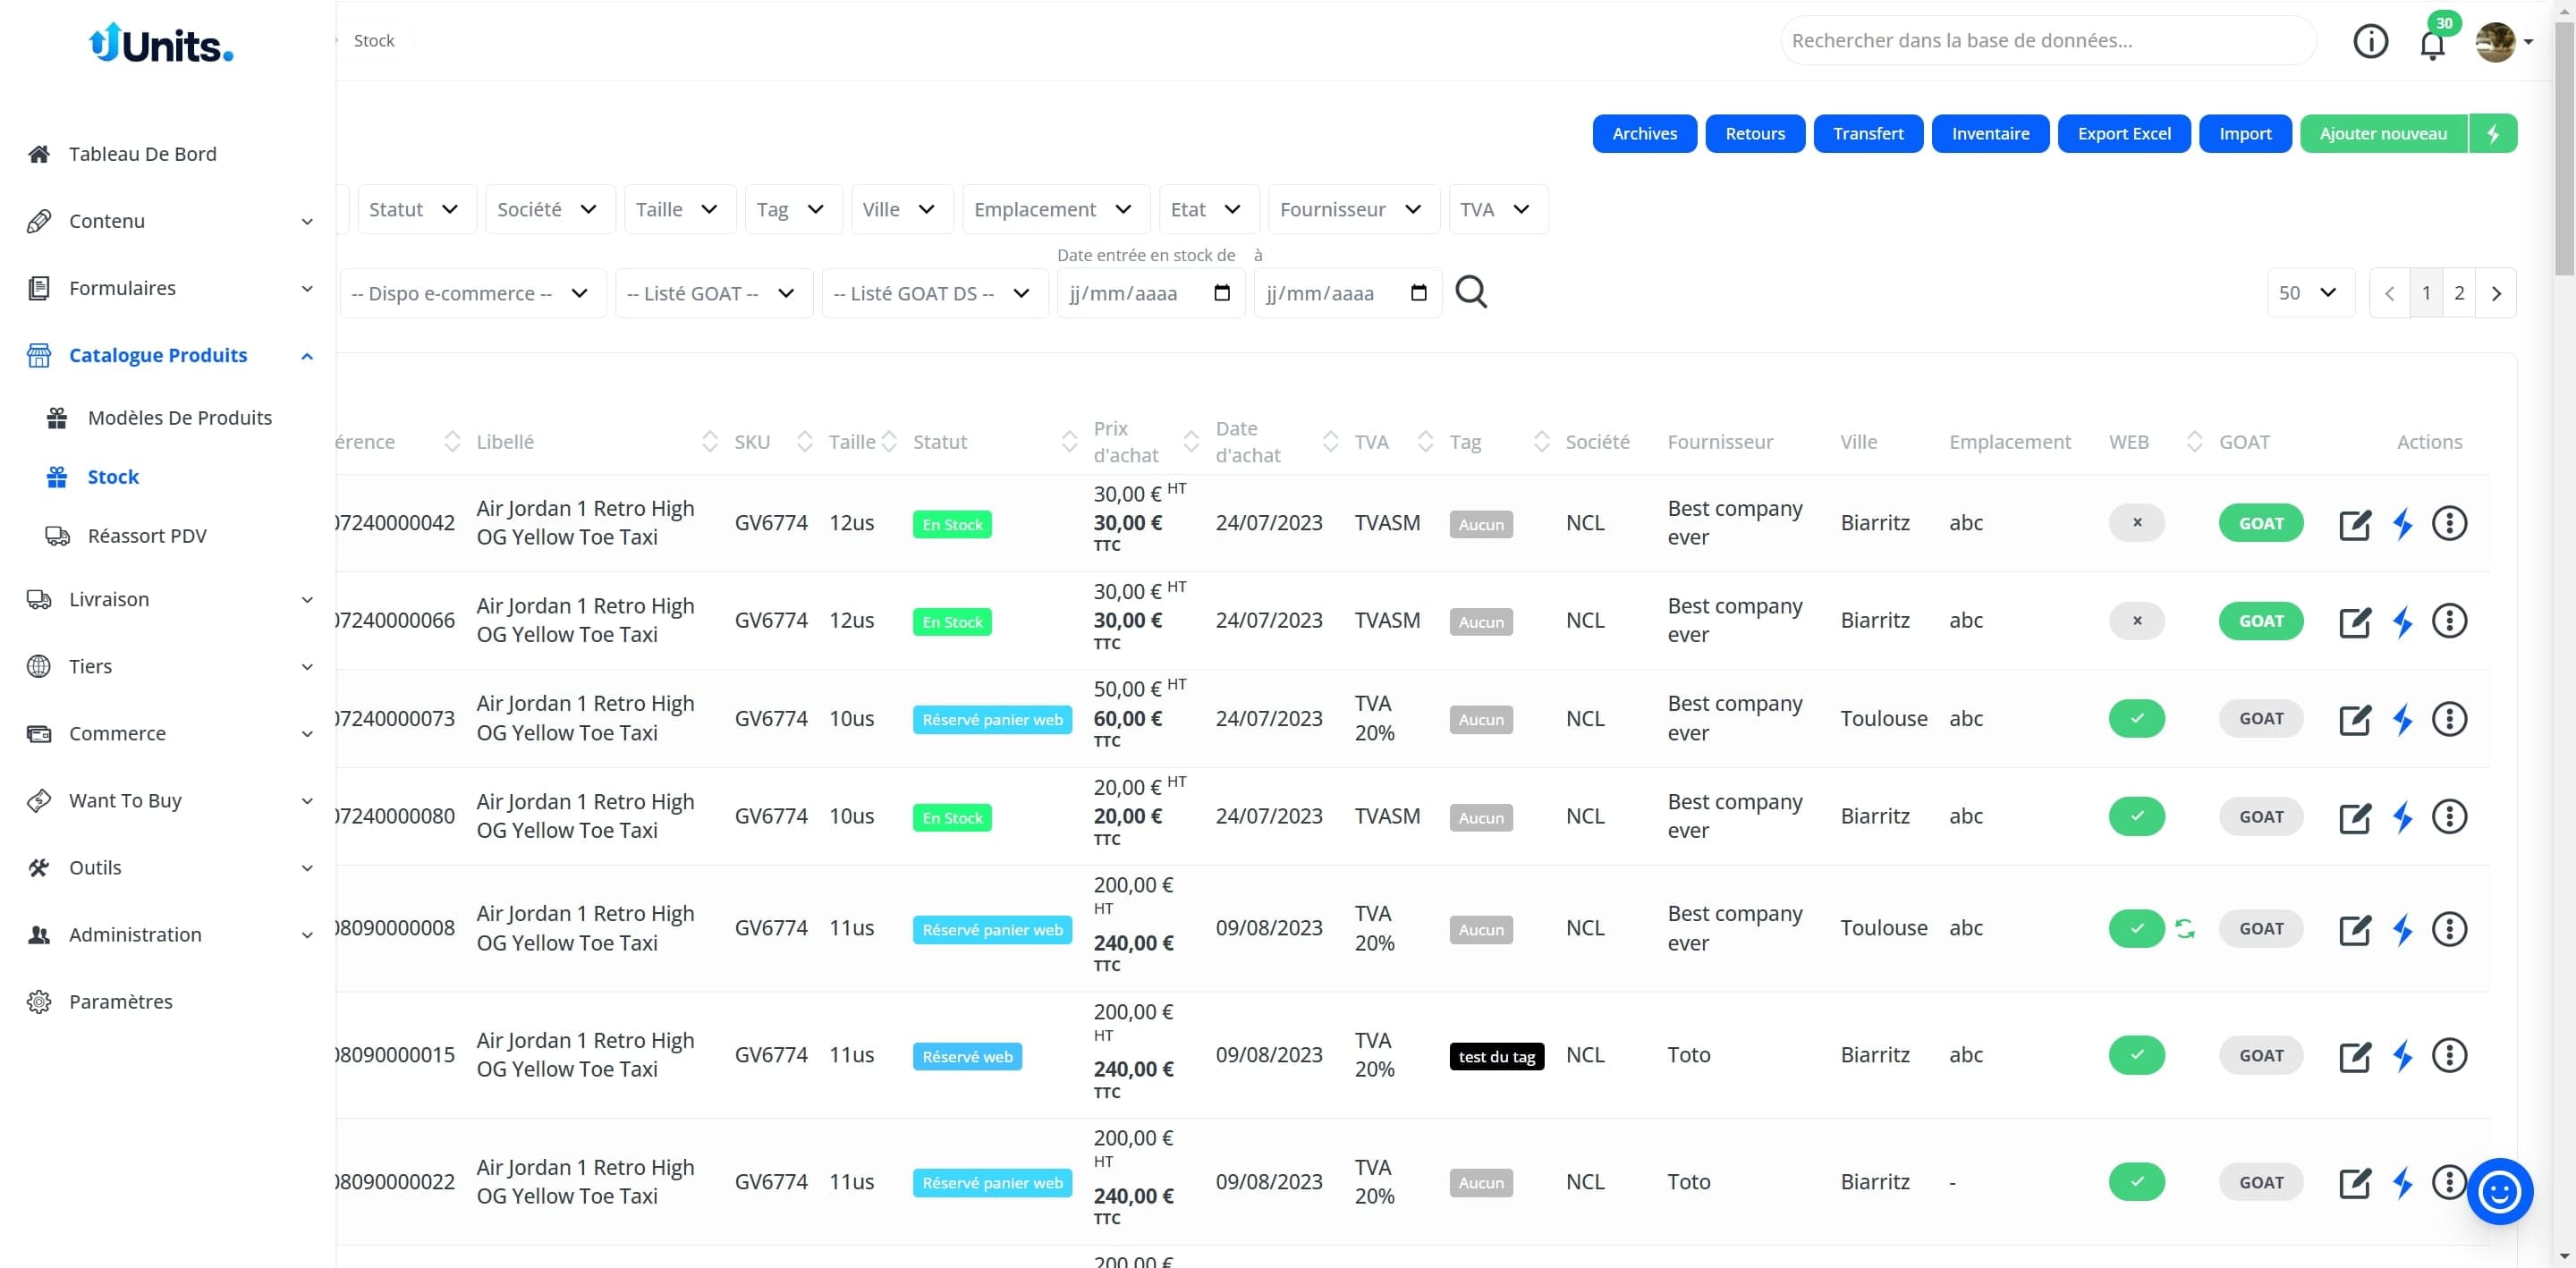
Task: Edit stock item 08090000022
Action: (2355, 1183)
